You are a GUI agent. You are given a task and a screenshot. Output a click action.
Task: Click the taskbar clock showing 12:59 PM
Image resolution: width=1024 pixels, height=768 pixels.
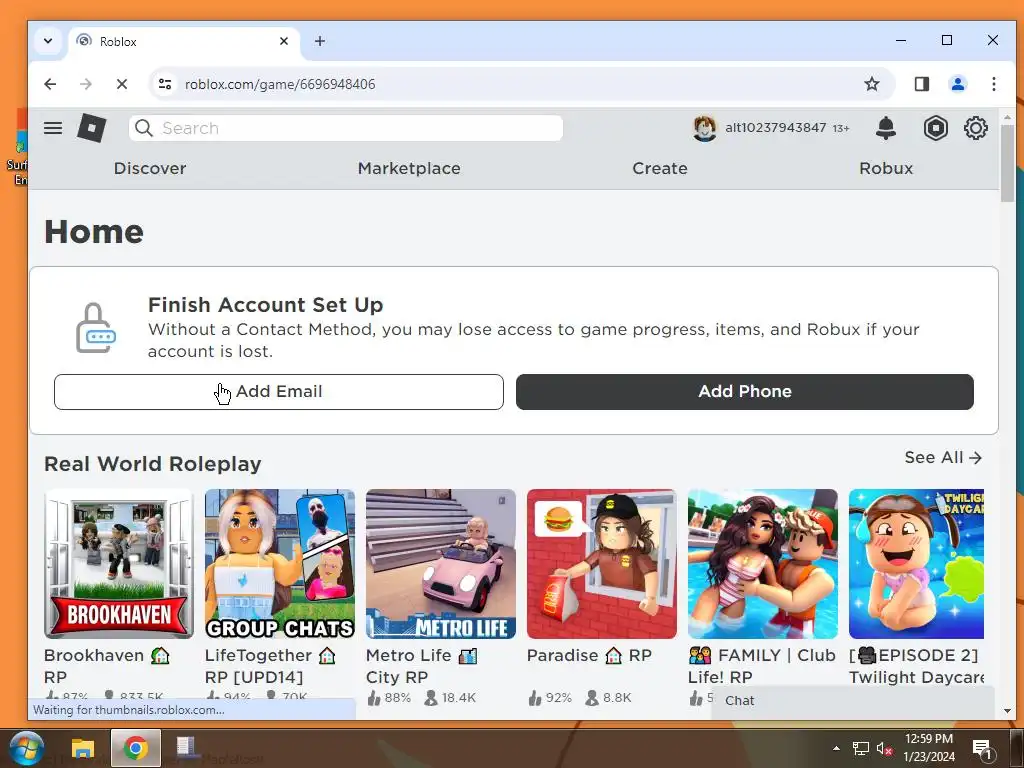point(929,748)
